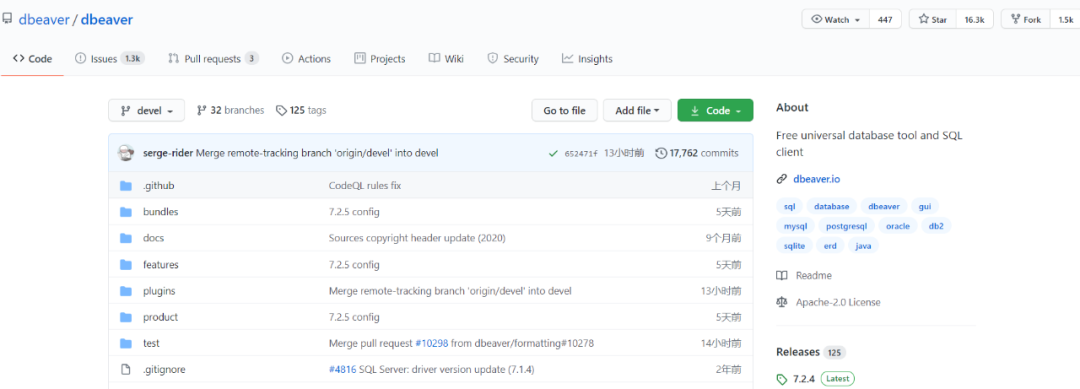Star the dbeaver repository

click(932, 20)
